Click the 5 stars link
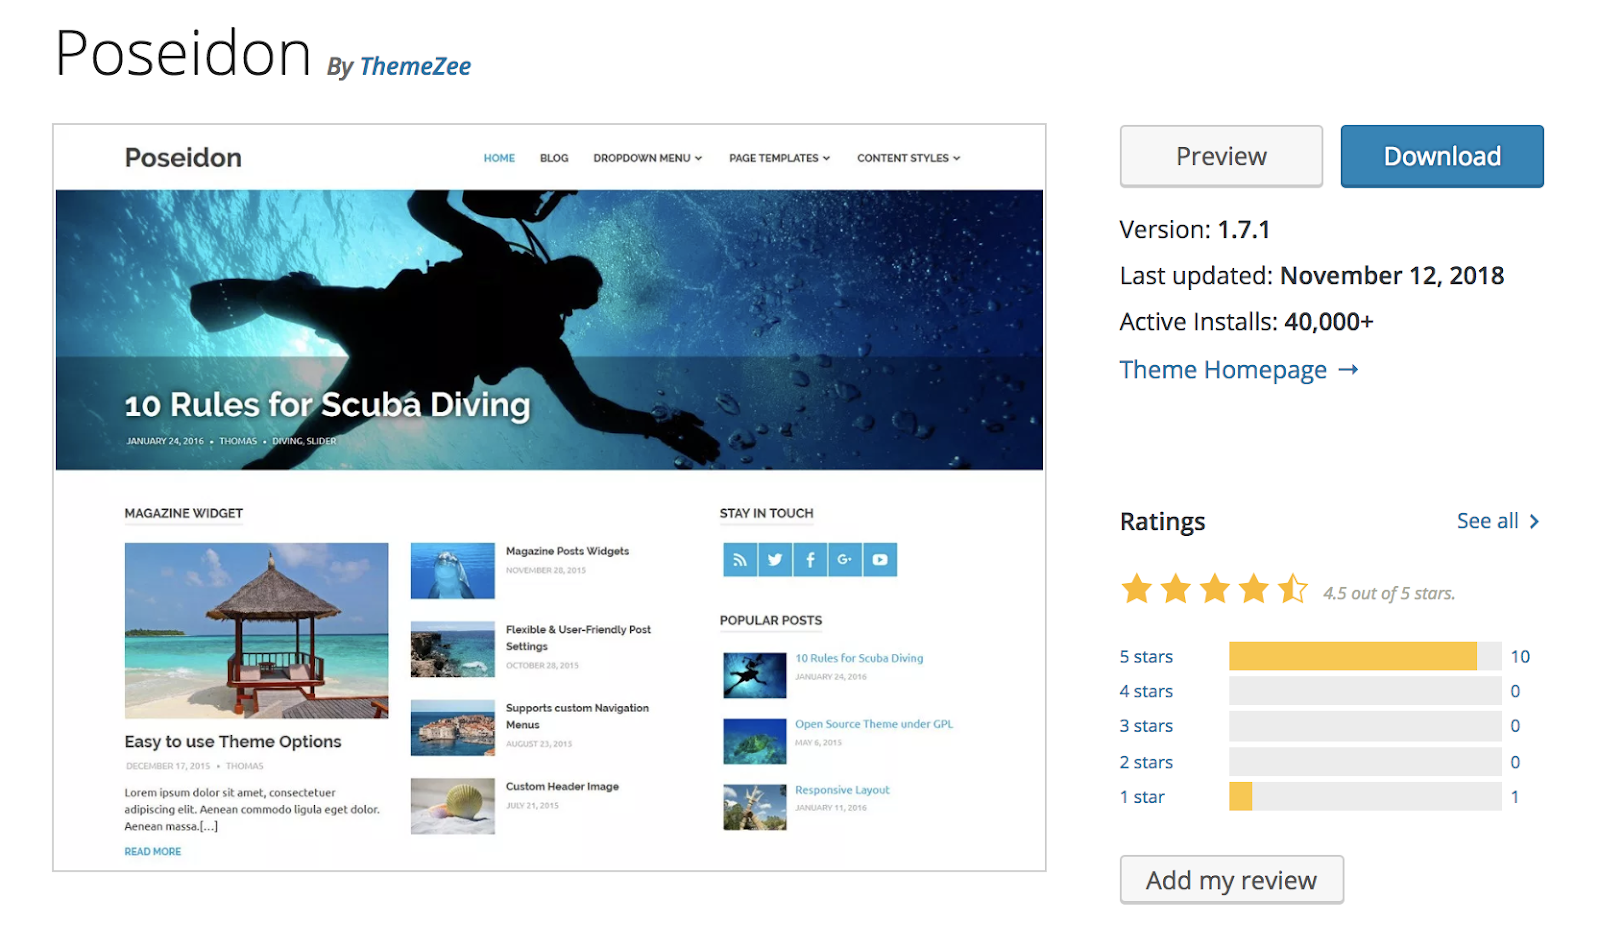The image size is (1600, 949). coord(1146,657)
